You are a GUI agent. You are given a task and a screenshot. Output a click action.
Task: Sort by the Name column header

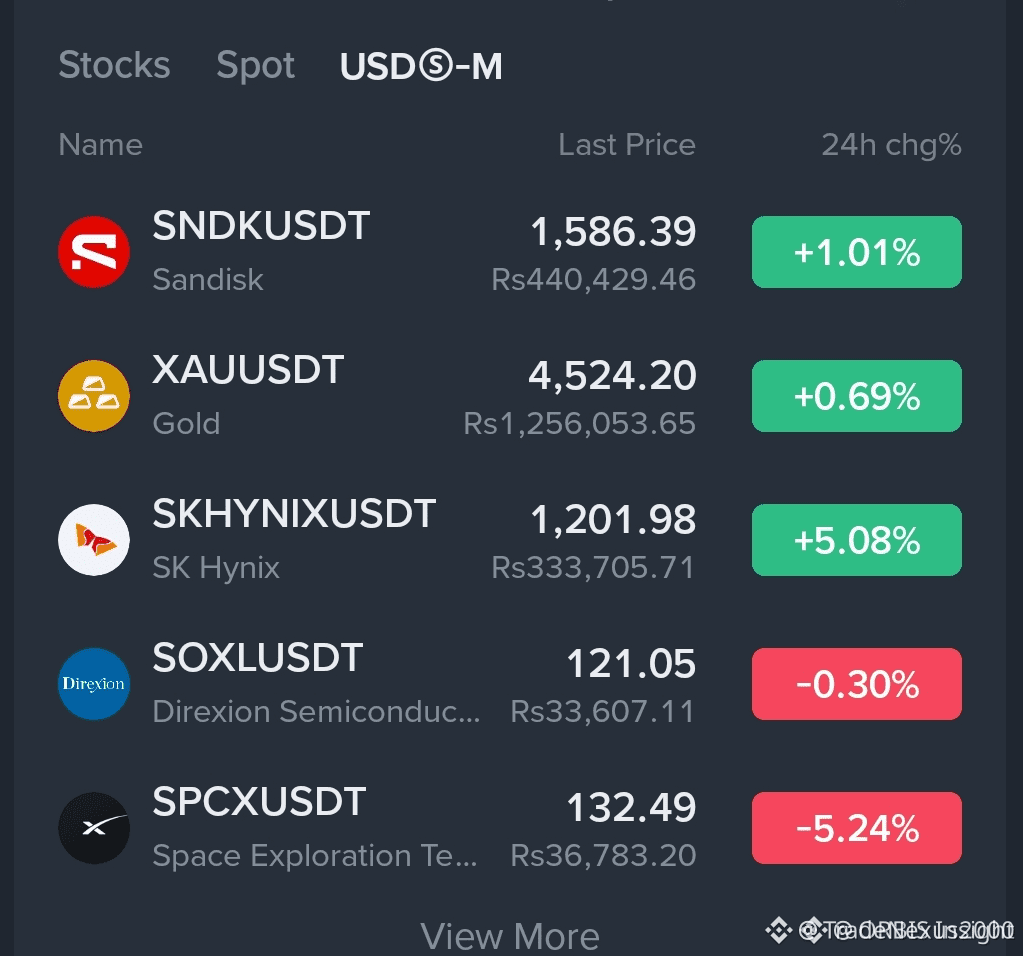[x=100, y=144]
